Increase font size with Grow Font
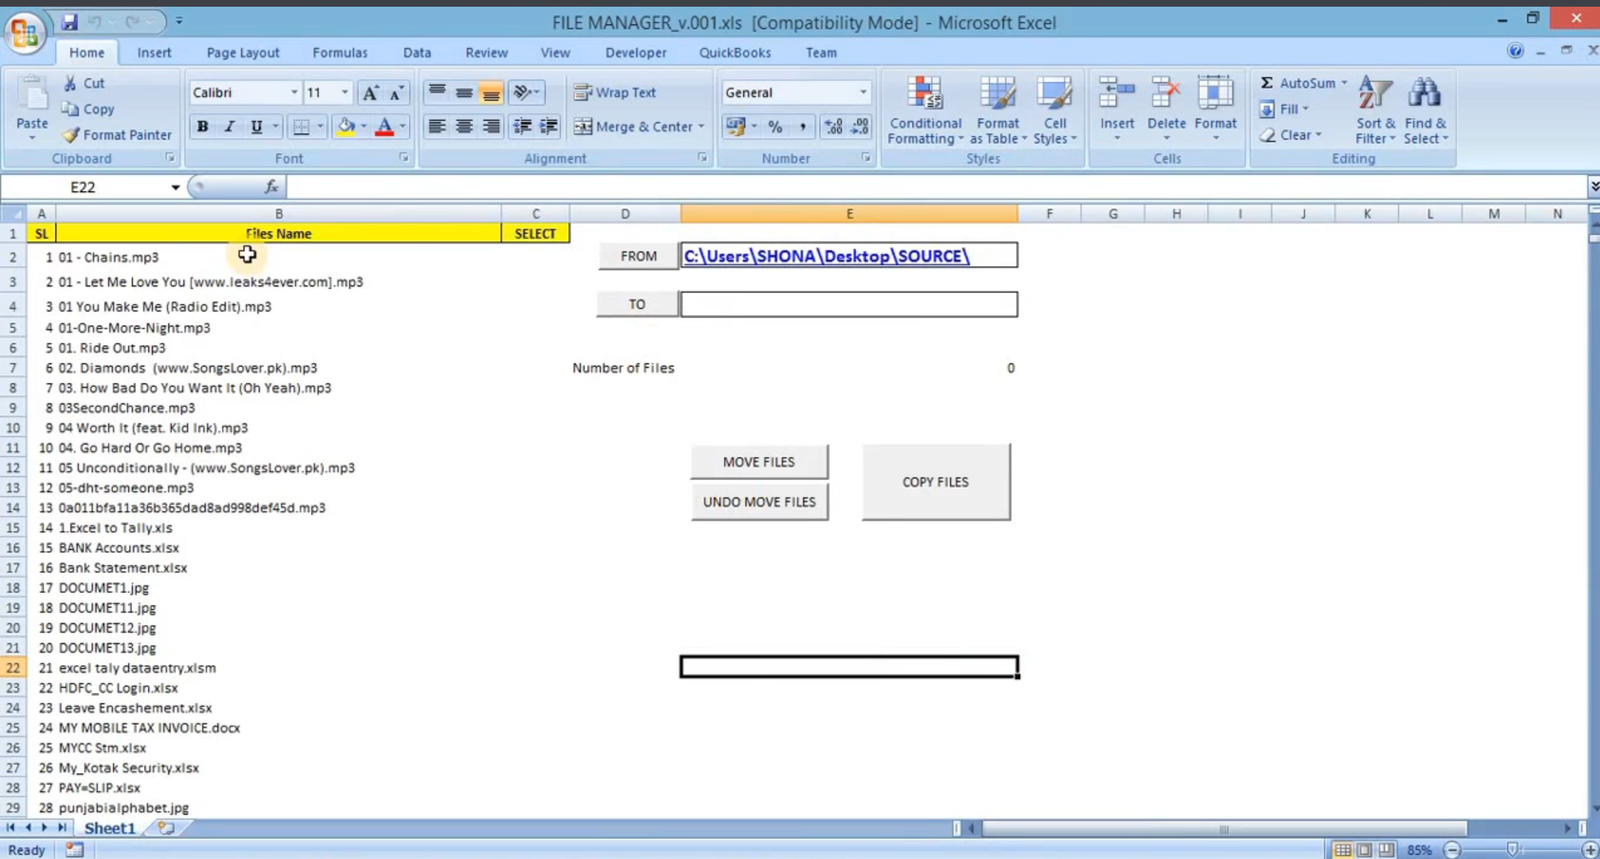This screenshot has width=1600, height=859. click(370, 93)
